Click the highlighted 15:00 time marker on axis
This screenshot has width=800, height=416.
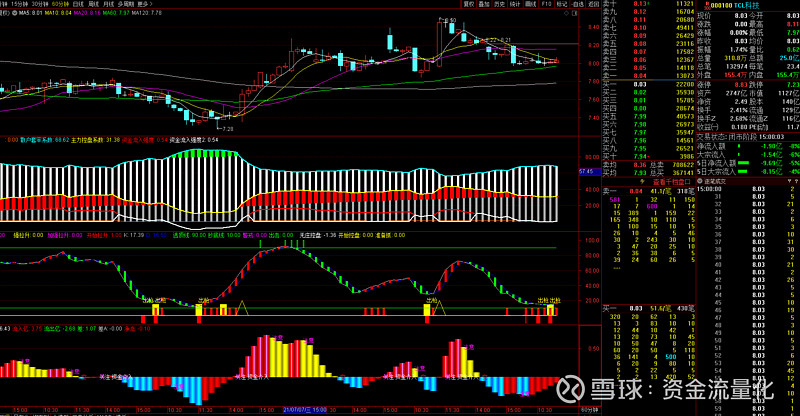(x=305, y=410)
